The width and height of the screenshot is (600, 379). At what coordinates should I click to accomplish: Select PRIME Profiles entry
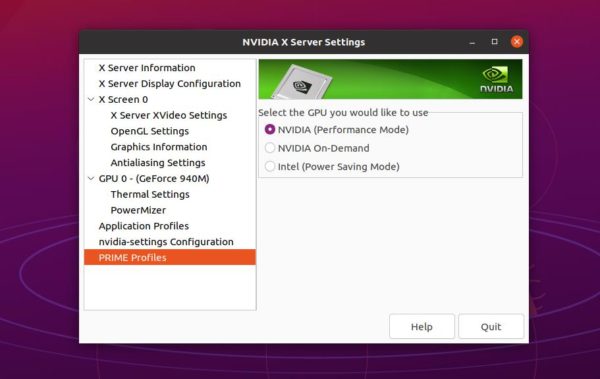(x=170, y=257)
